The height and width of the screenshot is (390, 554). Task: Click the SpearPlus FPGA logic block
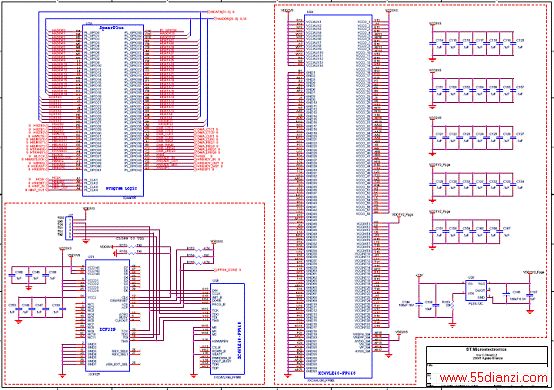pyautogui.click(x=113, y=110)
